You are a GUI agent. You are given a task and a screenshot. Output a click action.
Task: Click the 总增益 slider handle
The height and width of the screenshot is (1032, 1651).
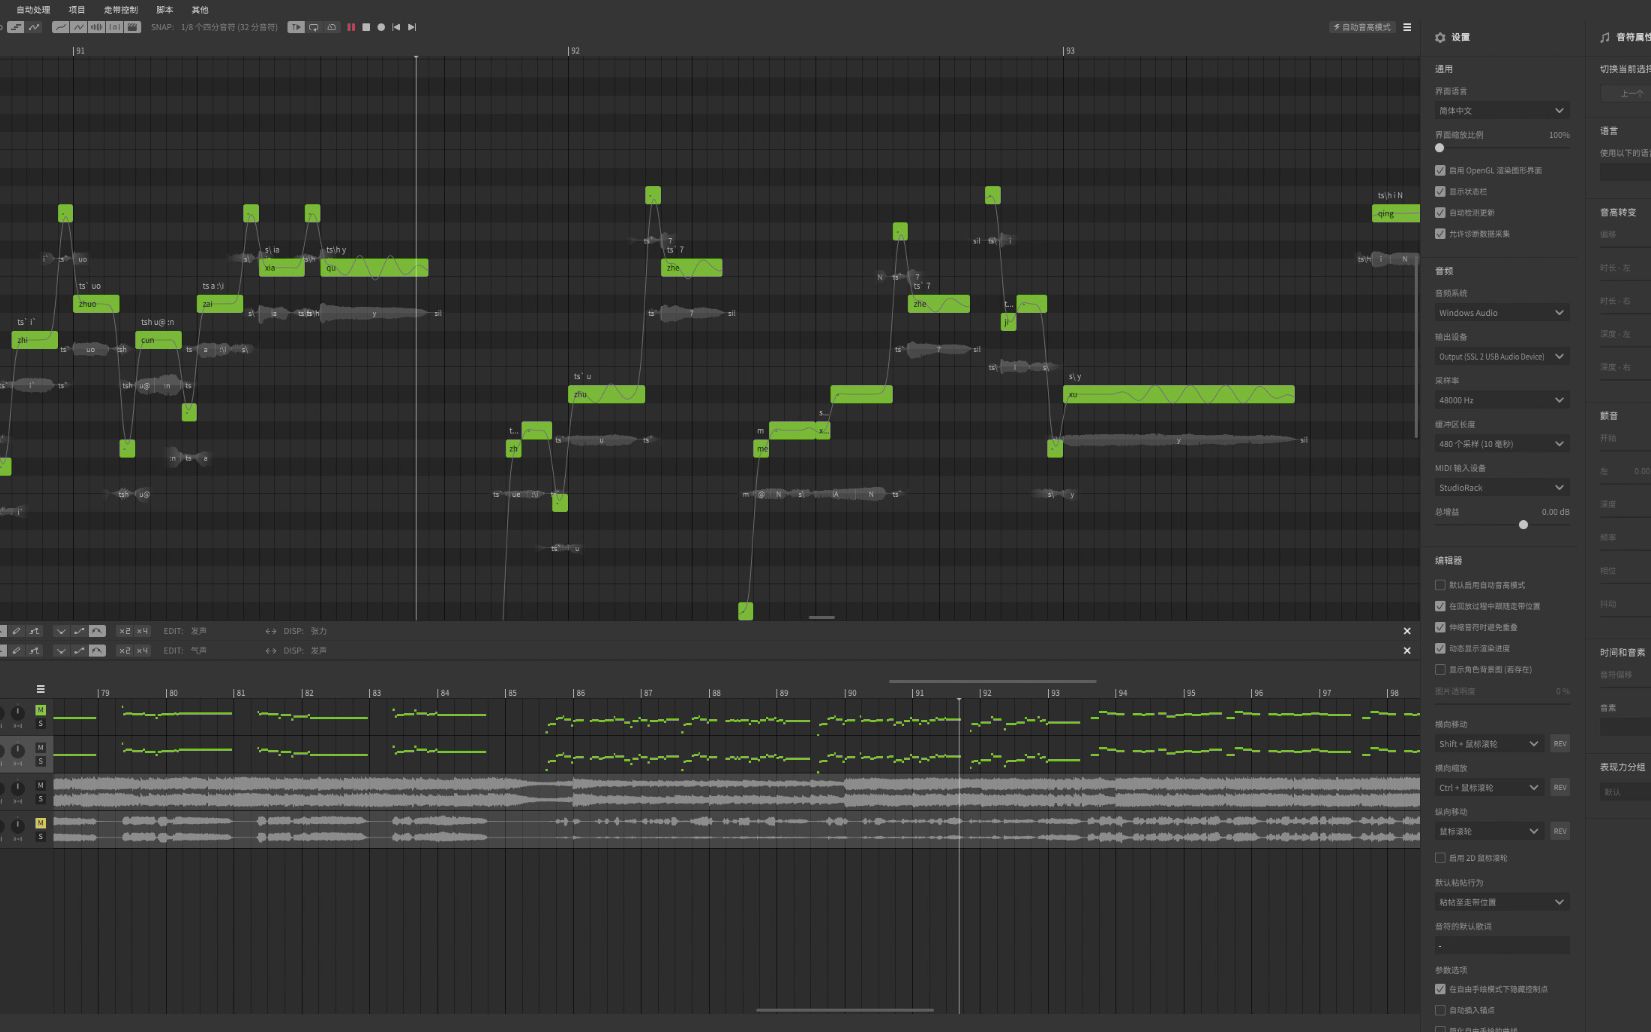tap(1523, 524)
